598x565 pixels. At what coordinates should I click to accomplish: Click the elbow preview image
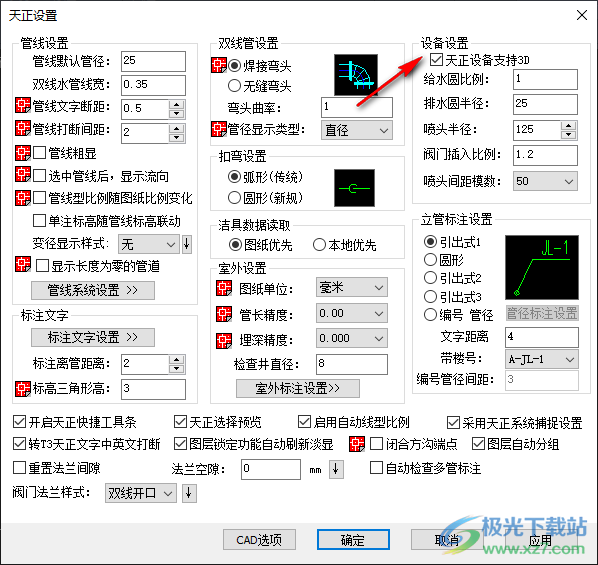tap(356, 75)
